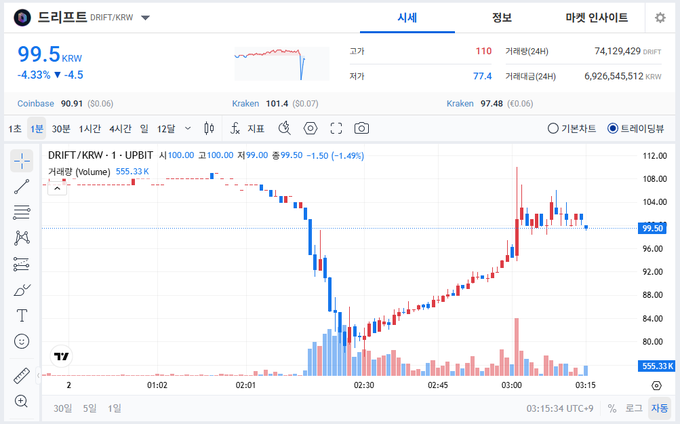Open the Fibonacci retracement tool
The height and width of the screenshot is (424, 680).
point(21,212)
